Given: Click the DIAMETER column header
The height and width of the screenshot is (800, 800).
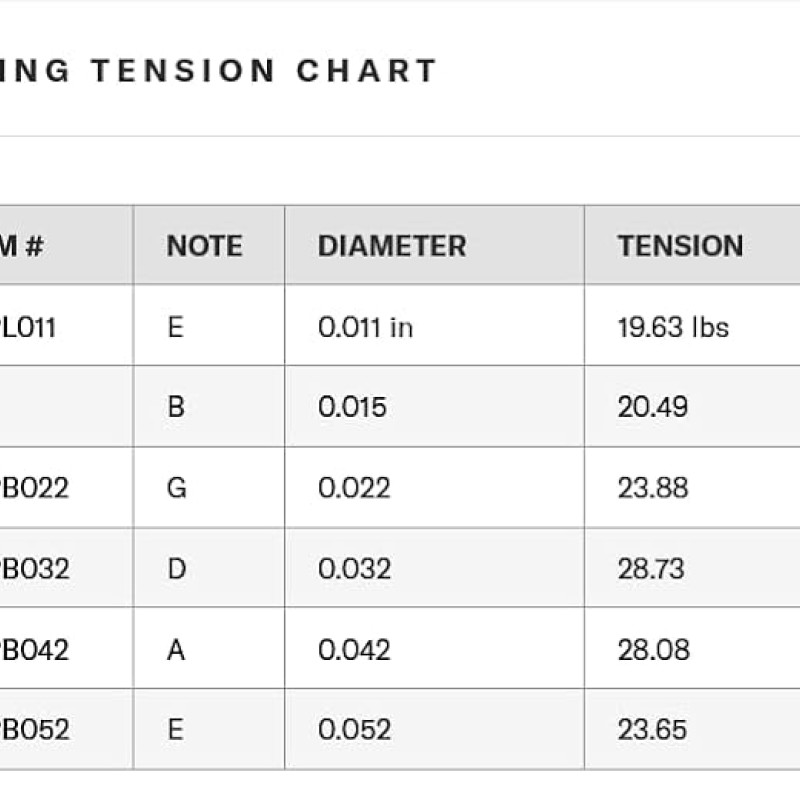Looking at the screenshot, I should coord(392,246).
